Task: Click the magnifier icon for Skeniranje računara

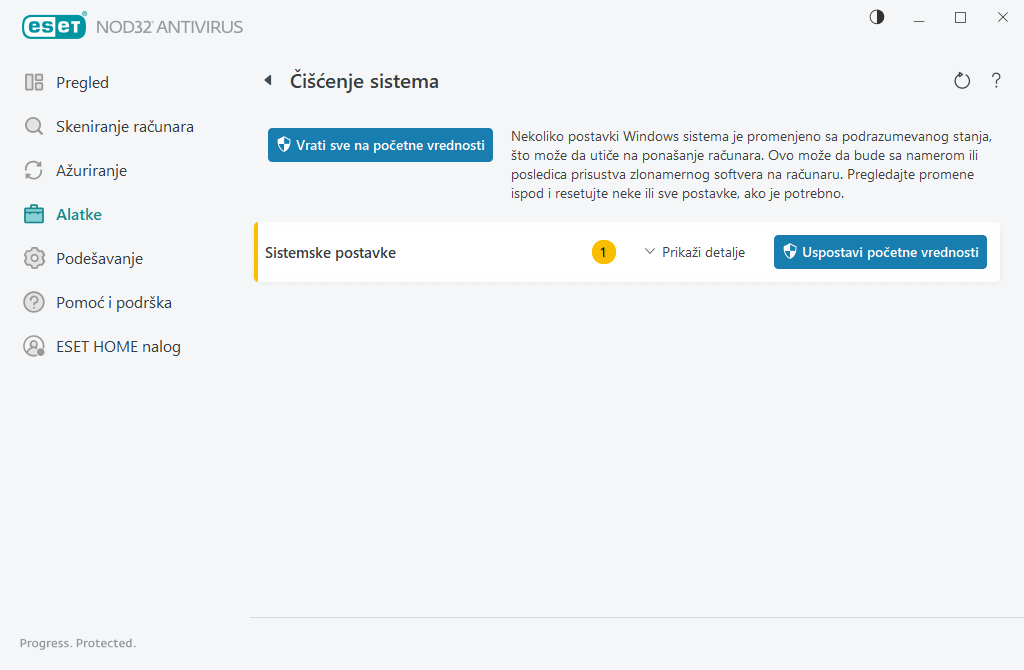Action: [34, 127]
